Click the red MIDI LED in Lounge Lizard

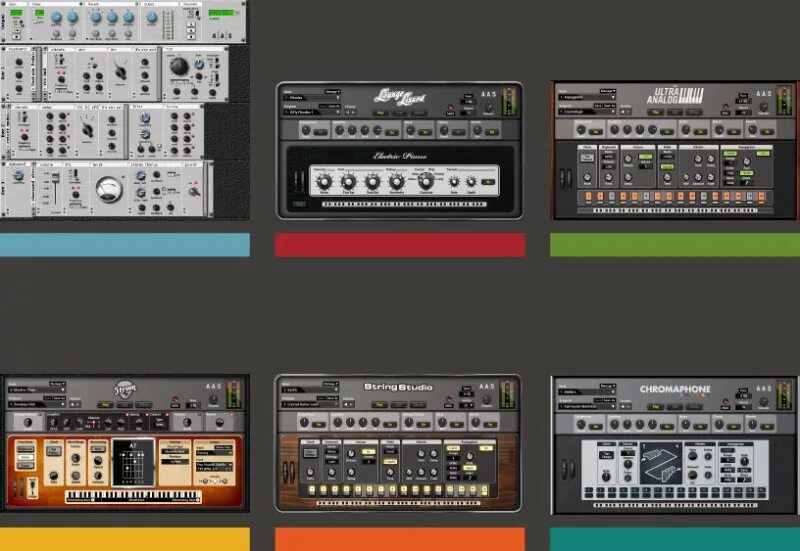coord(451,107)
